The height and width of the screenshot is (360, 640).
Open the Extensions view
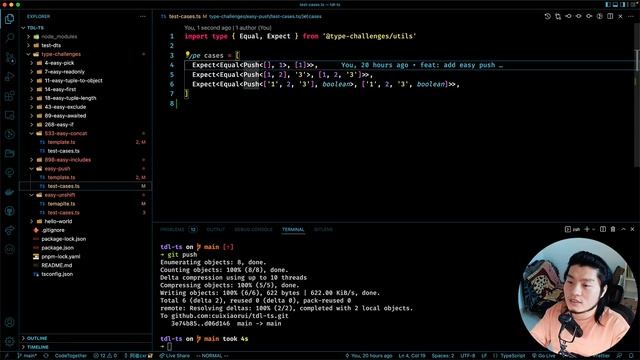tap(9, 96)
